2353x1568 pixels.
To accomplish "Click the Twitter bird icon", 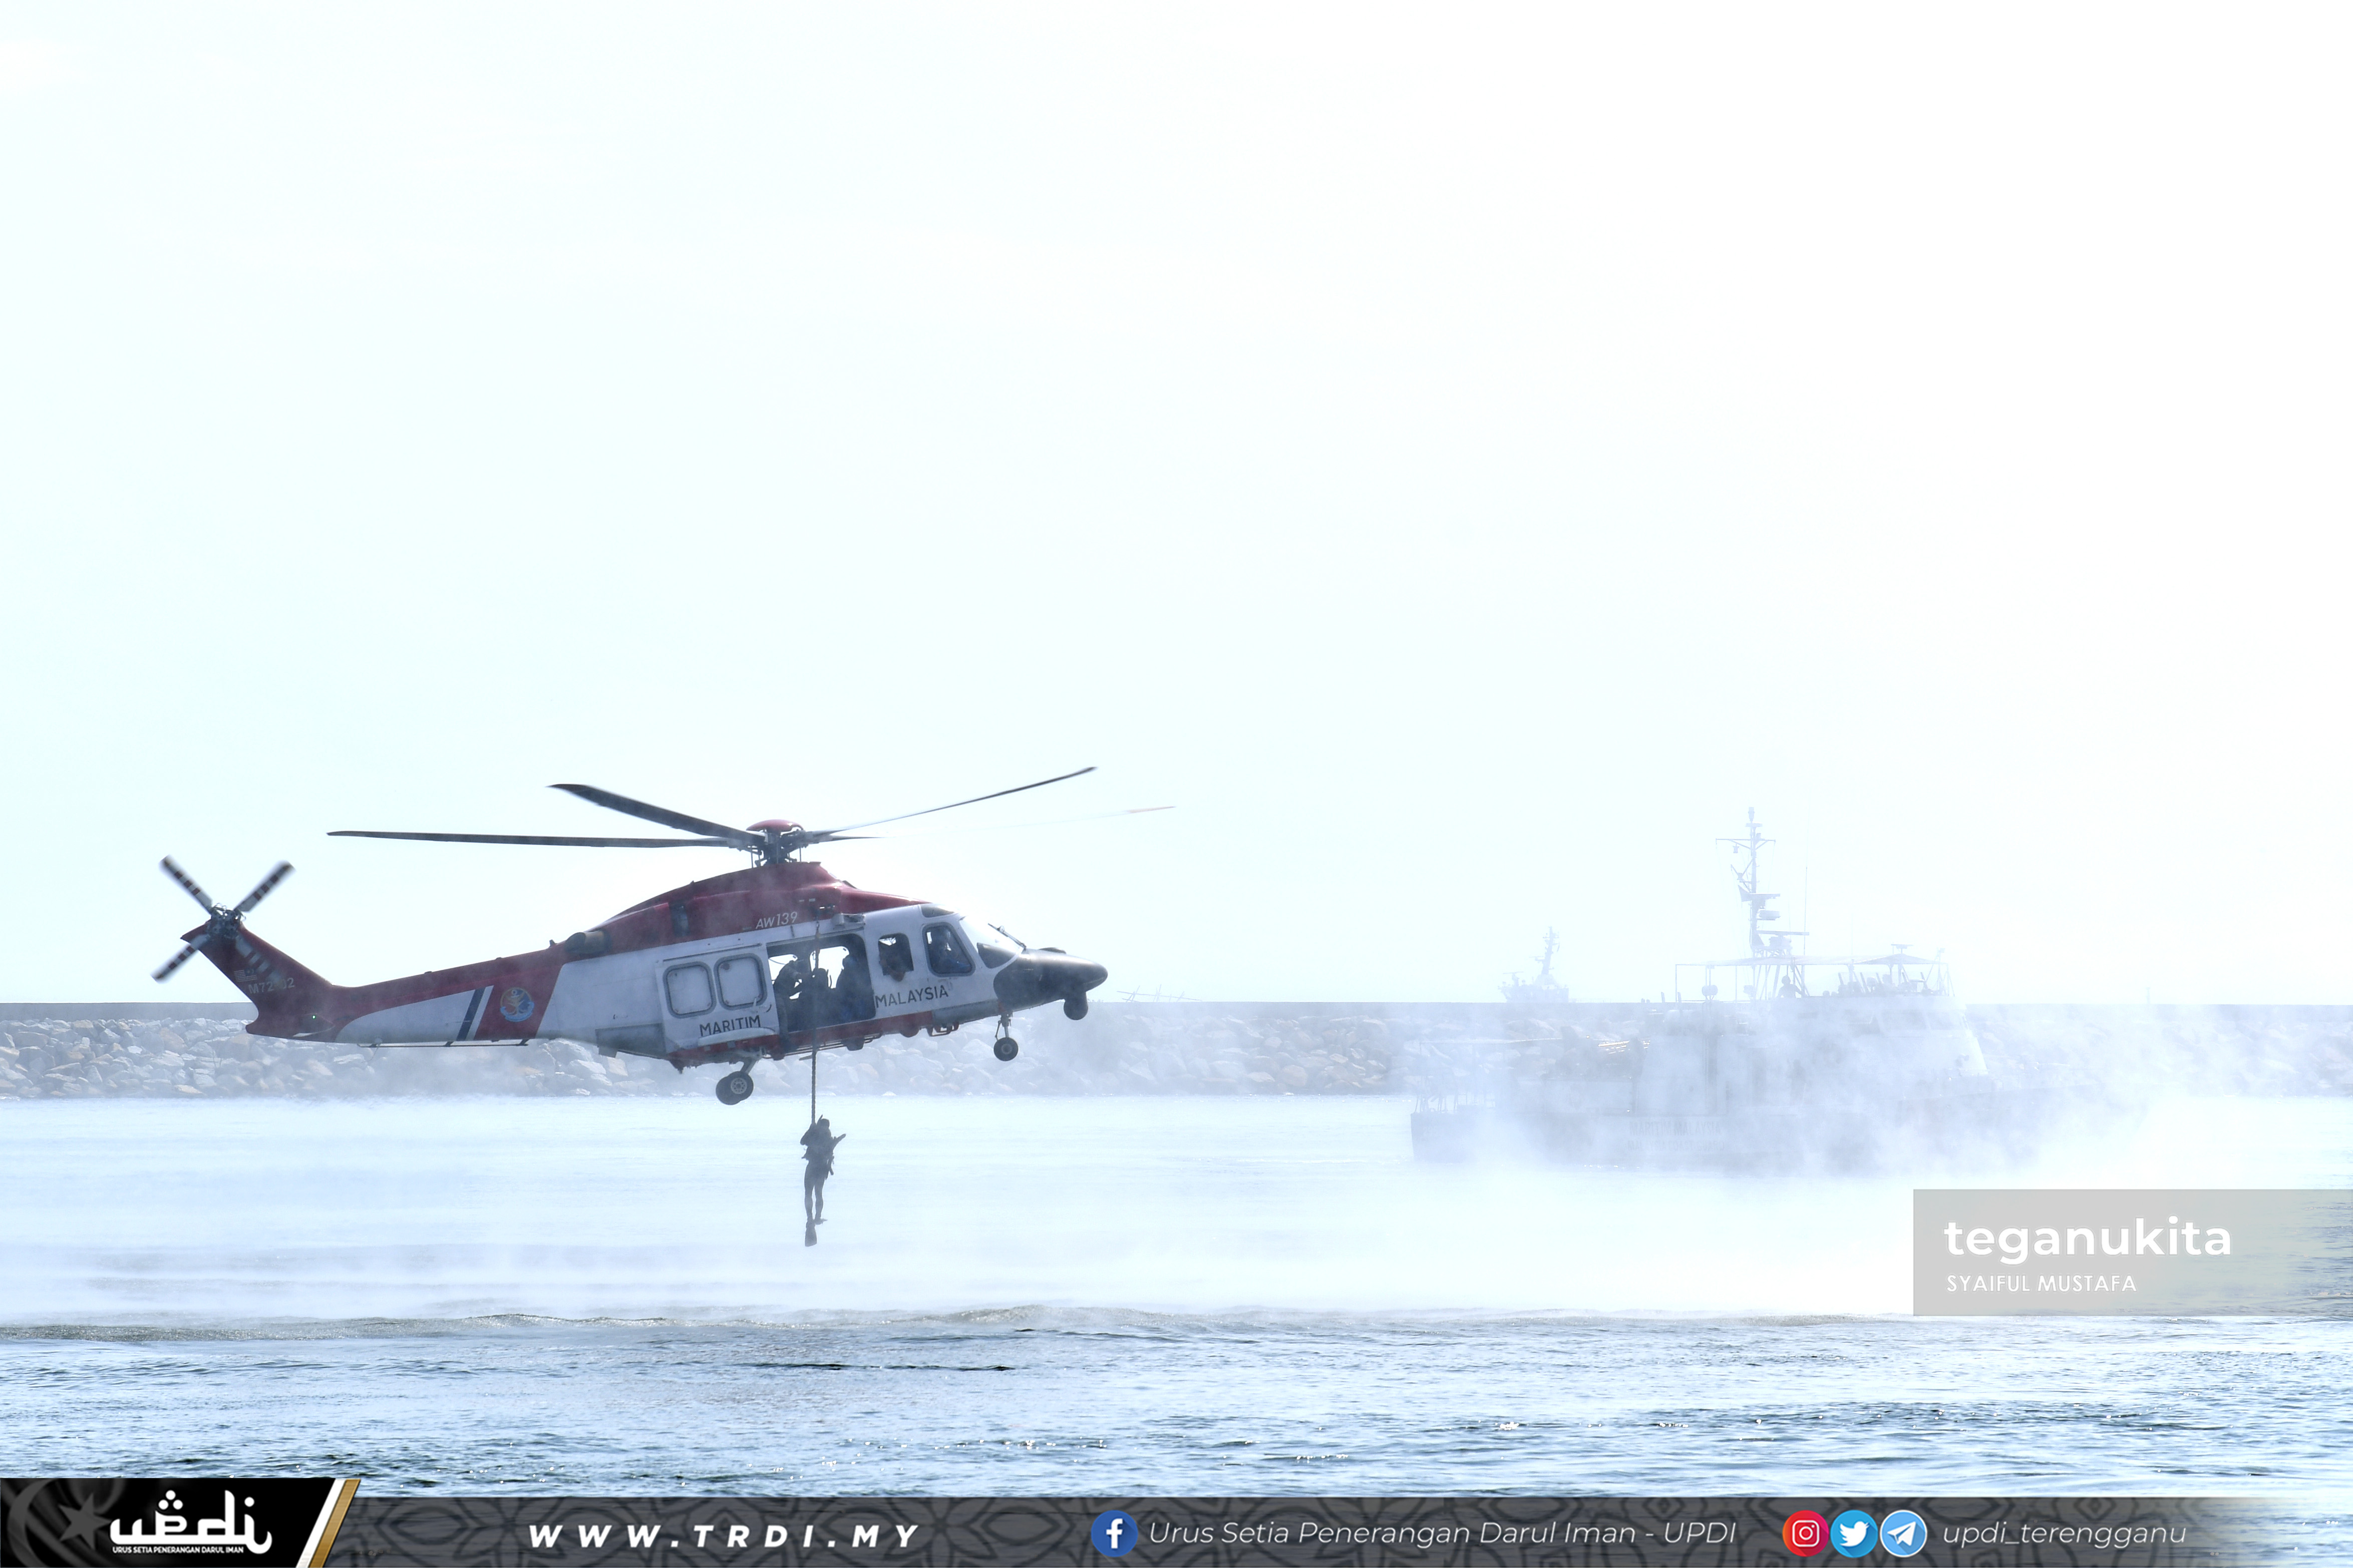I will click(1853, 1533).
